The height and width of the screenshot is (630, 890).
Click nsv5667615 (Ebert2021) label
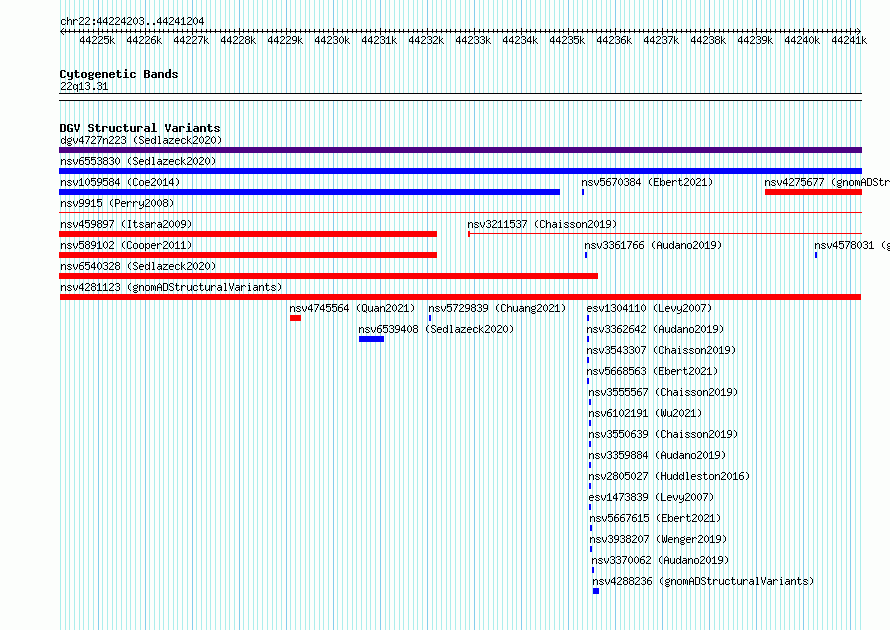tap(655, 518)
